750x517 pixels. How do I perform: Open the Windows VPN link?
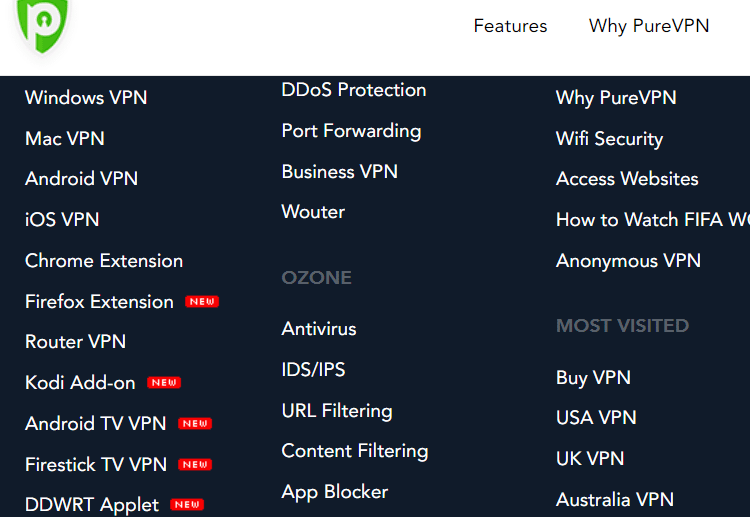pyautogui.click(x=86, y=98)
